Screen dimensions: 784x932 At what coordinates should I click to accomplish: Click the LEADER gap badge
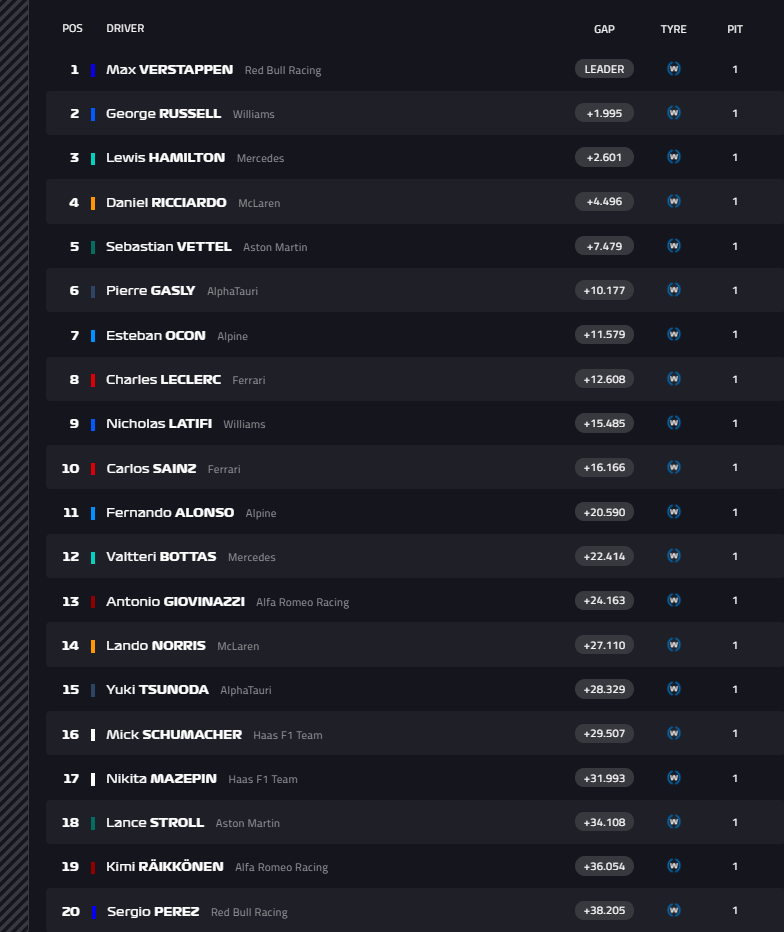coord(604,69)
